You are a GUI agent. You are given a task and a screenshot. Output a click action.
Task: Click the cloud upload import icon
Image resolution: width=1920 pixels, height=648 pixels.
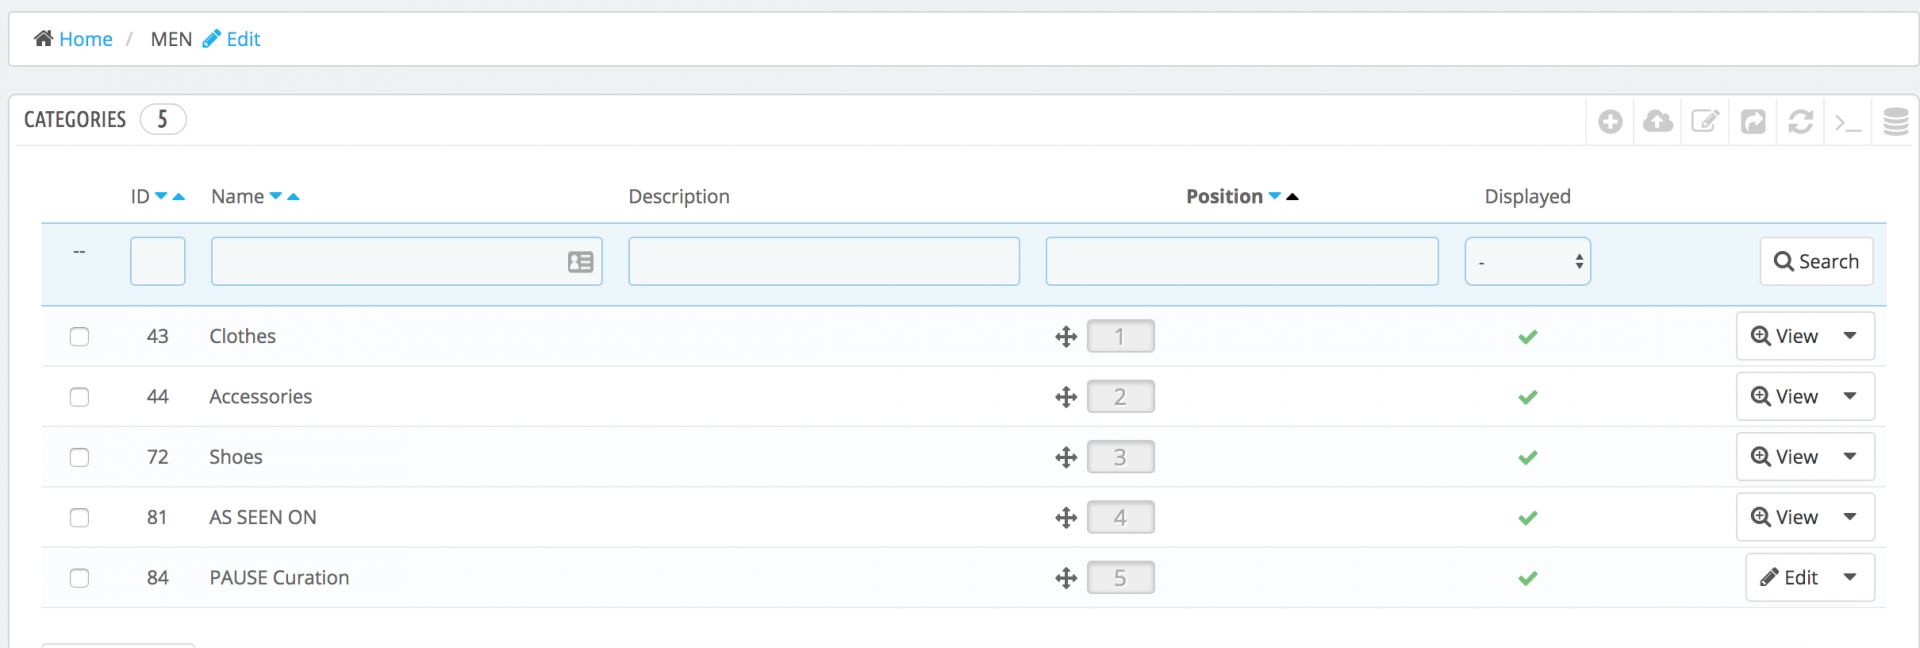(x=1658, y=122)
